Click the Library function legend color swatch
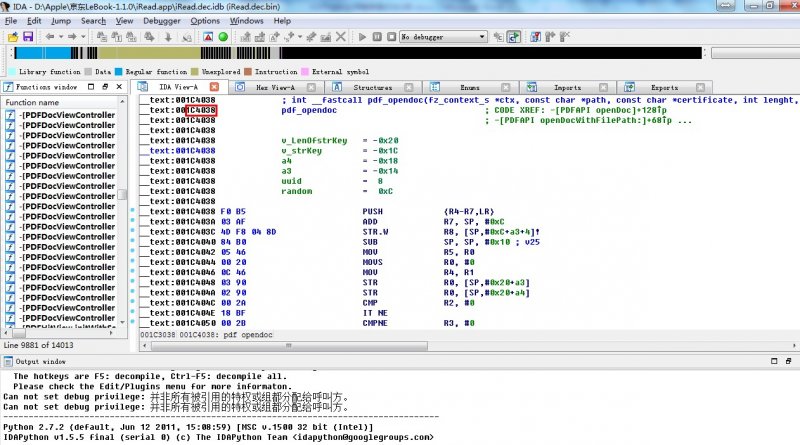This screenshot has width=800, height=445. point(12,72)
